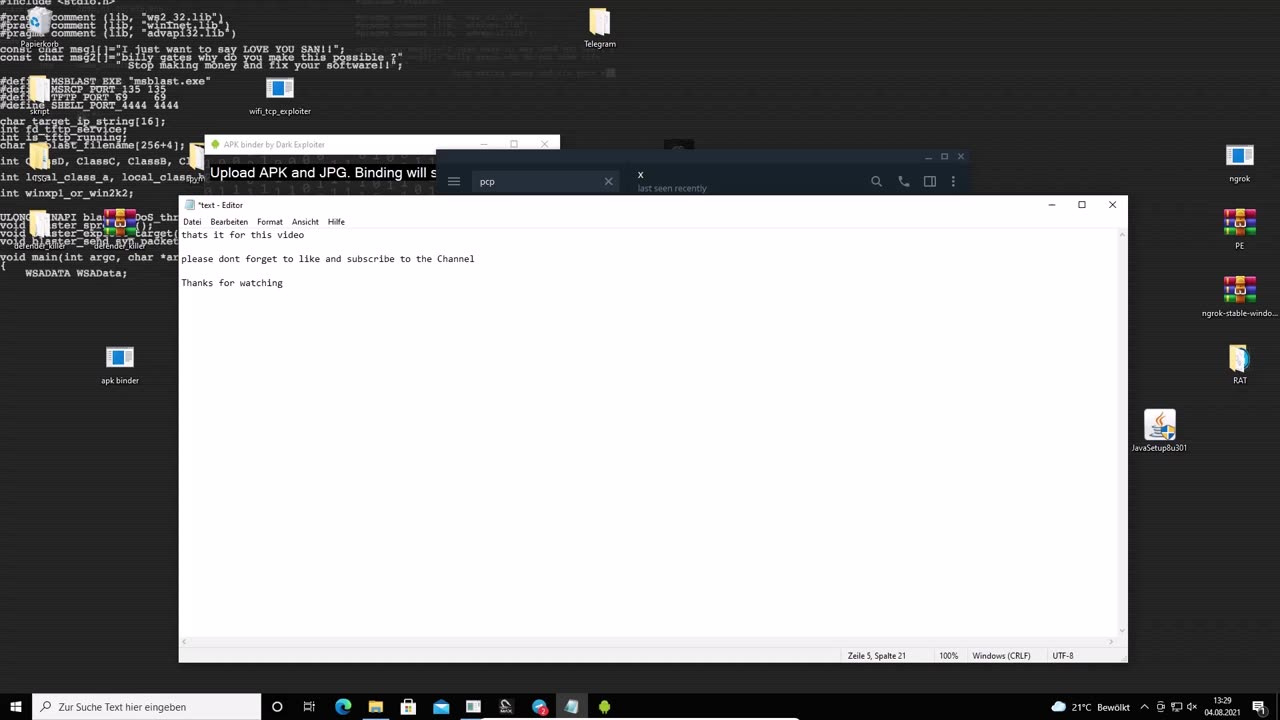The height and width of the screenshot is (720, 1280).
Task: Click the APK binder window title bar icon
Action: [x=215, y=144]
